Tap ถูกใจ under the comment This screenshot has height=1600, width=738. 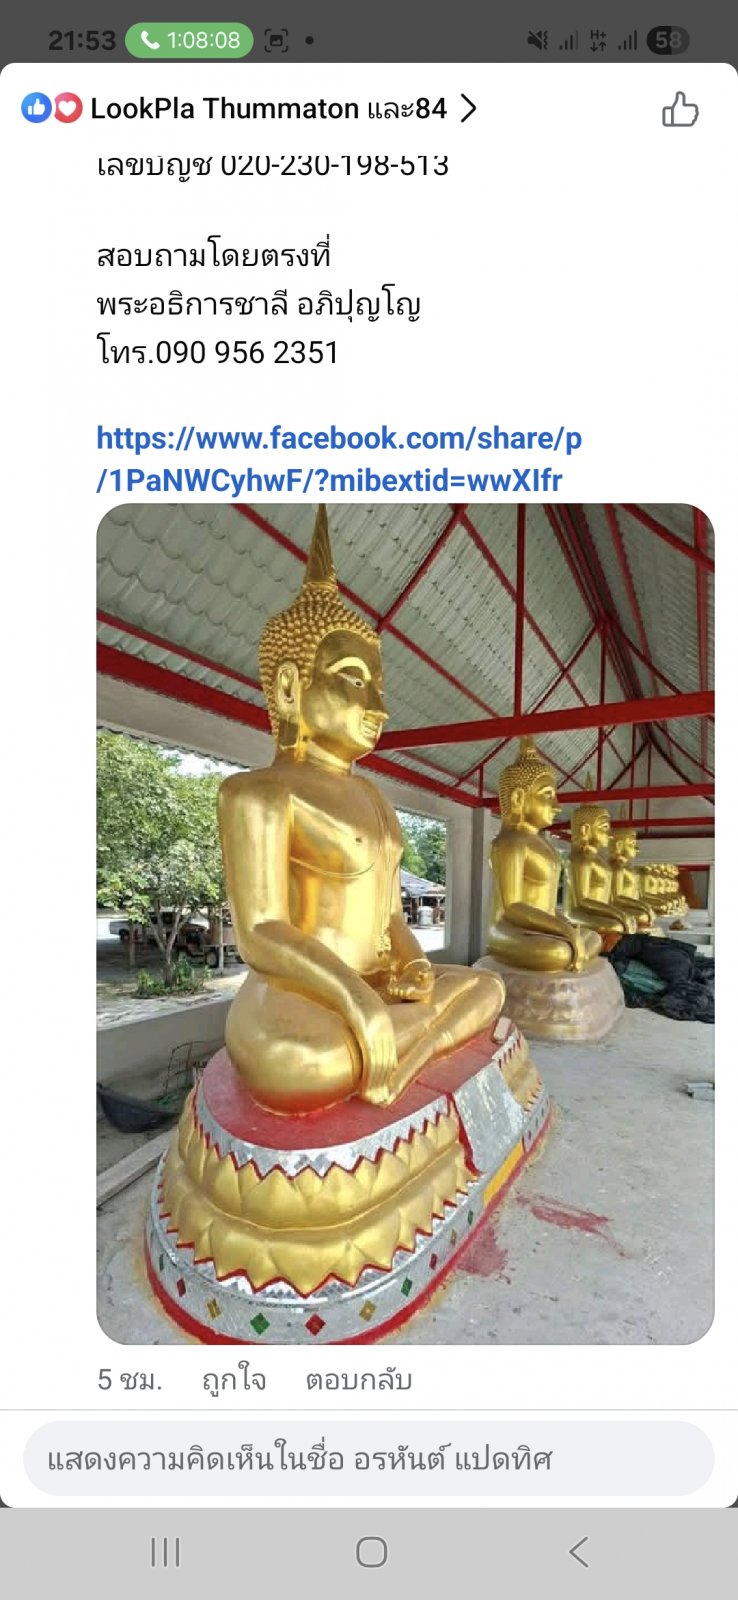pos(234,1380)
